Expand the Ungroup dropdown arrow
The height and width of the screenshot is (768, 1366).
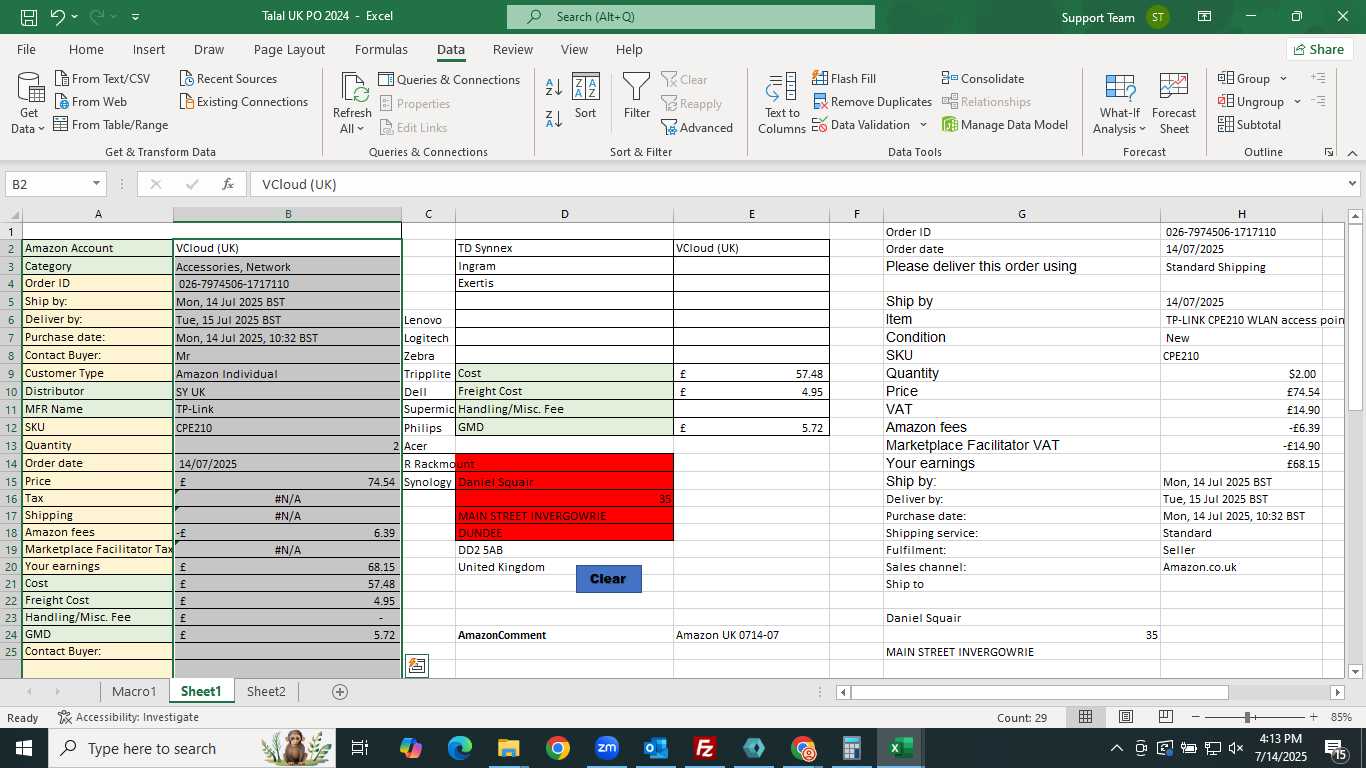(1297, 102)
